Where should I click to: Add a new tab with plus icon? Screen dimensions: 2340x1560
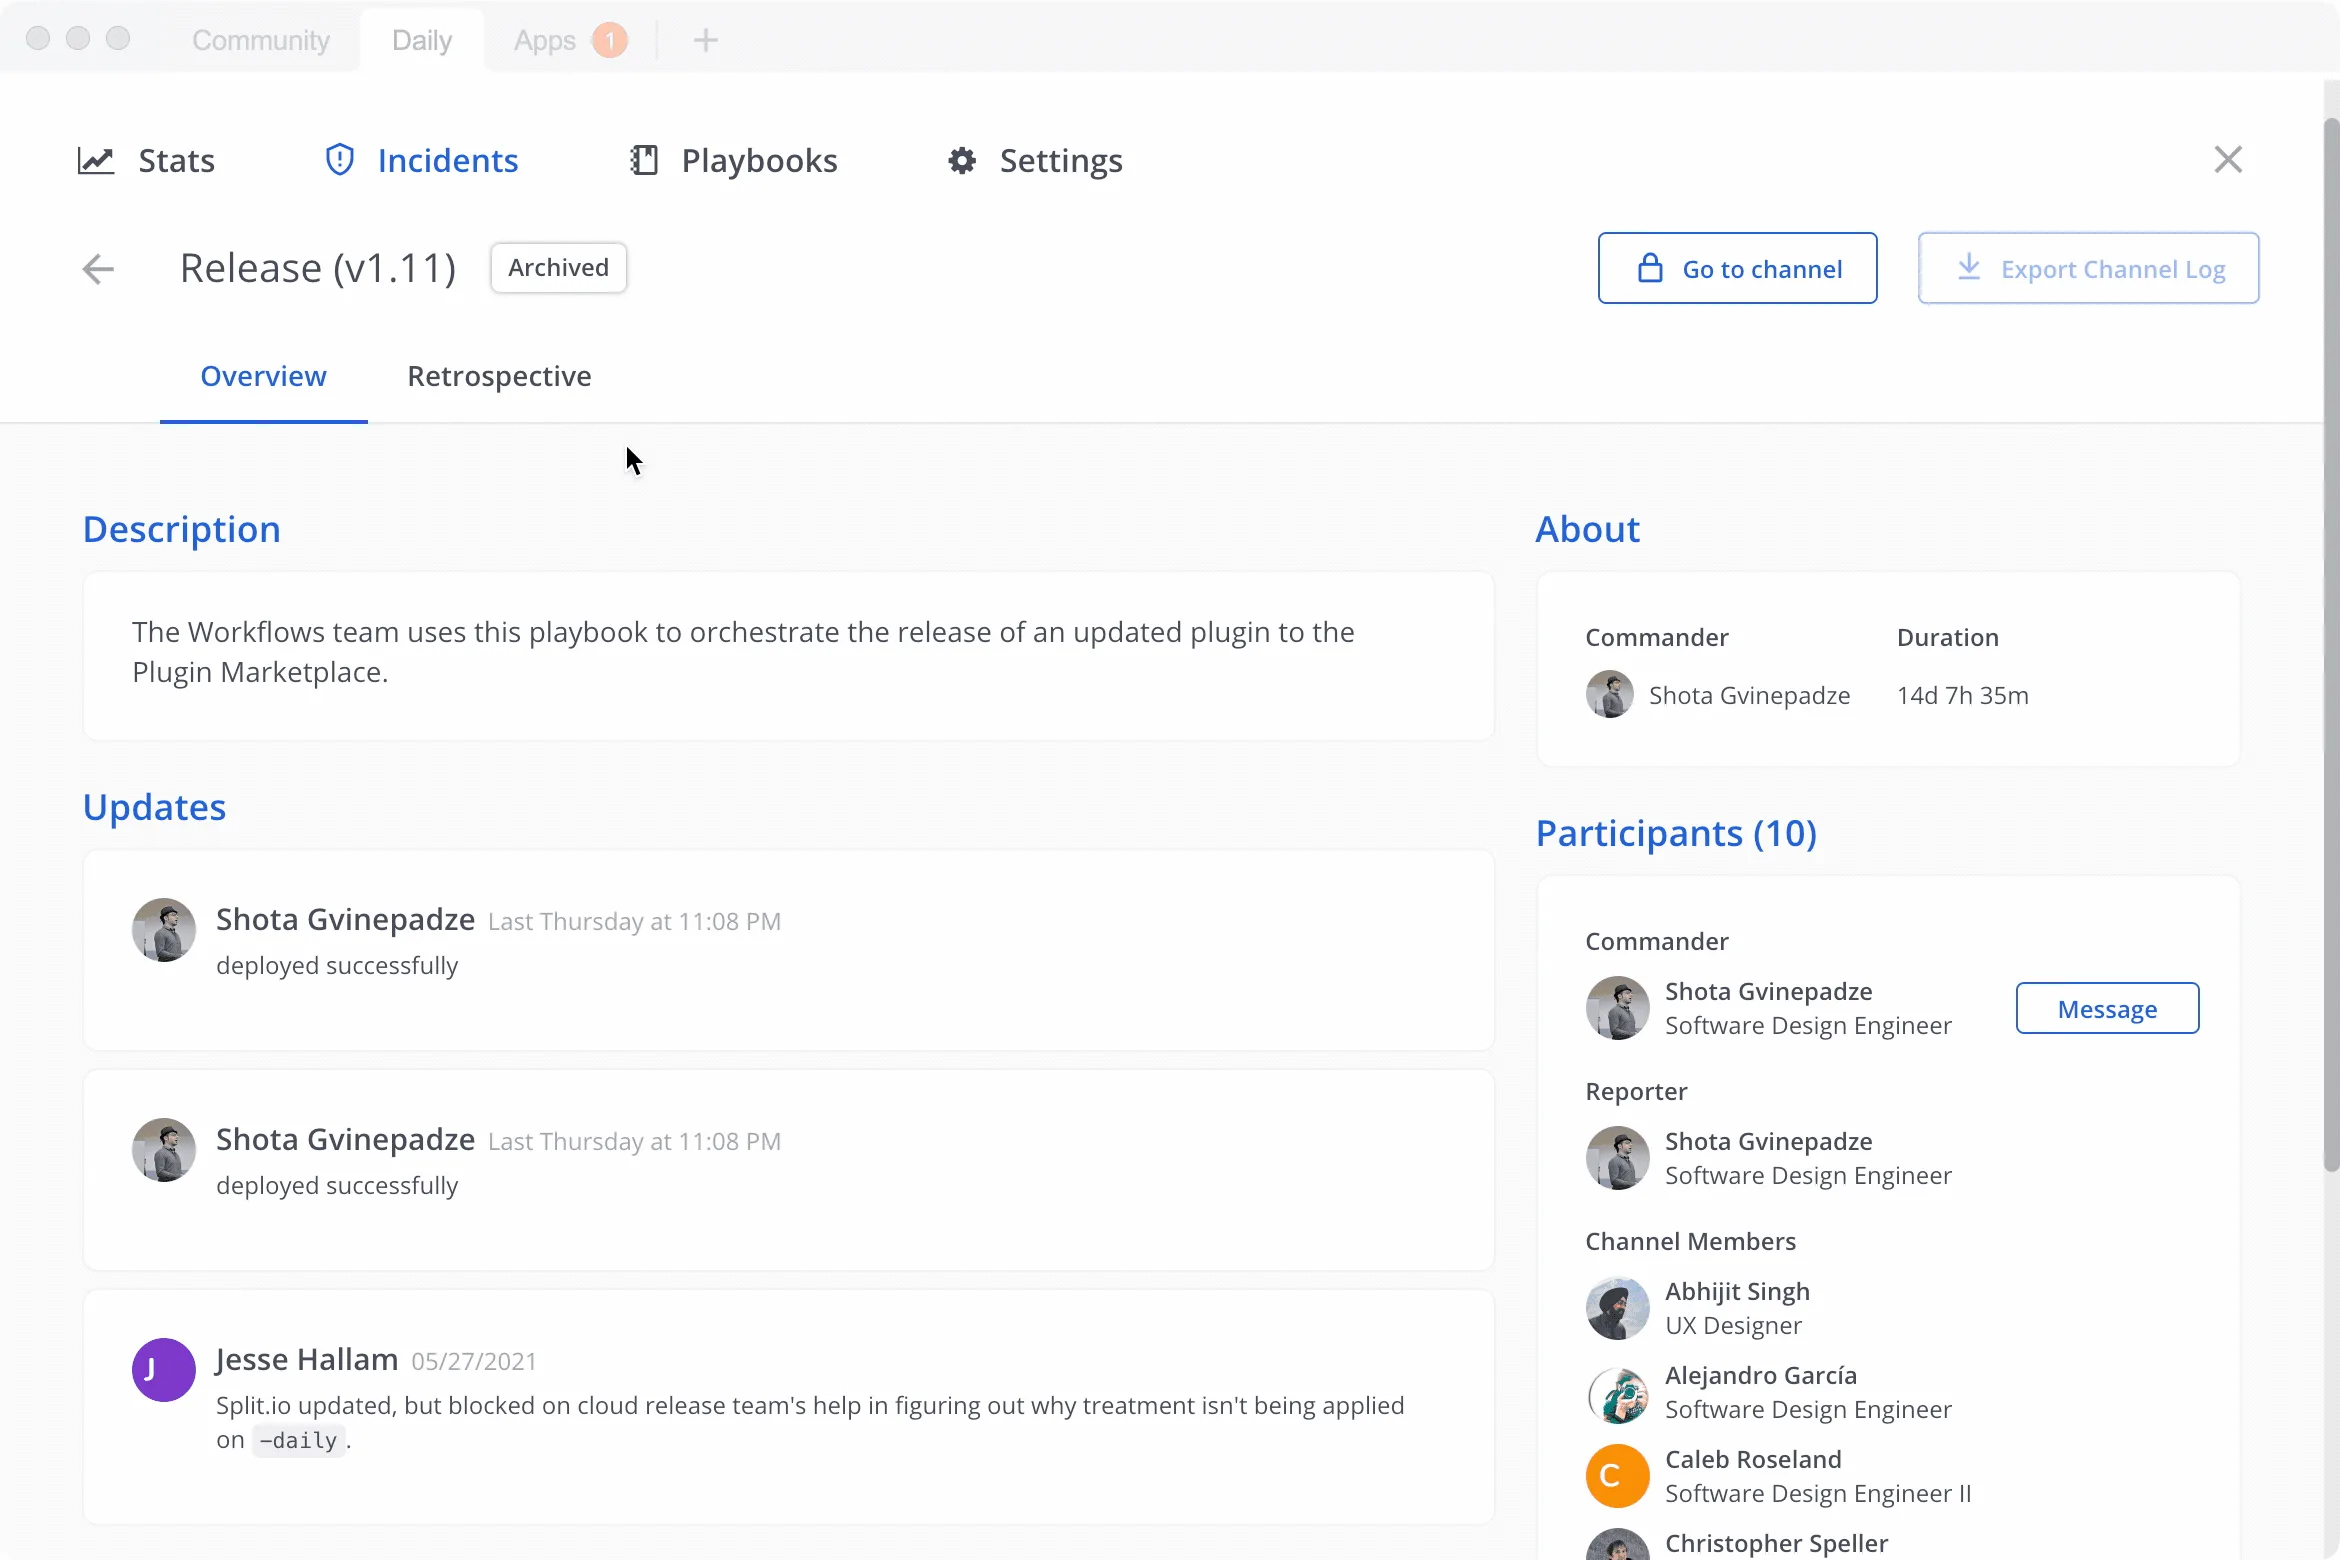click(x=706, y=40)
